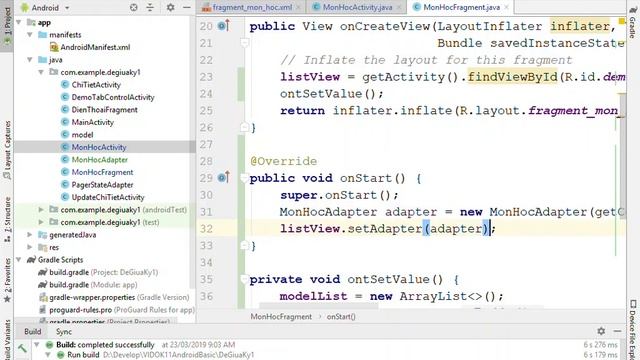Hide the Build panel
This screenshot has width=640, height=360.
618,331
